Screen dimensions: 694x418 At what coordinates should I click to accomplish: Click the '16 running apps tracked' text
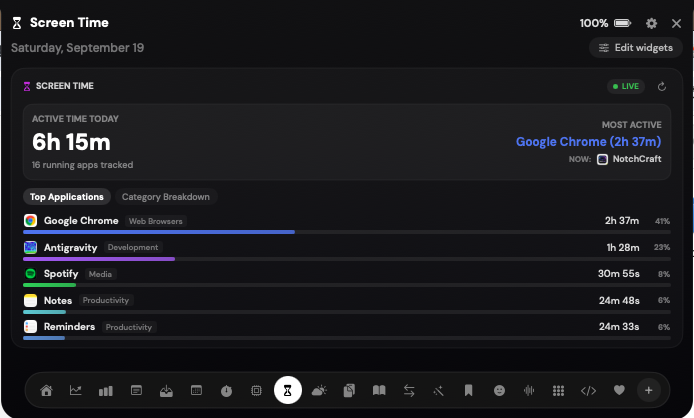(x=82, y=165)
